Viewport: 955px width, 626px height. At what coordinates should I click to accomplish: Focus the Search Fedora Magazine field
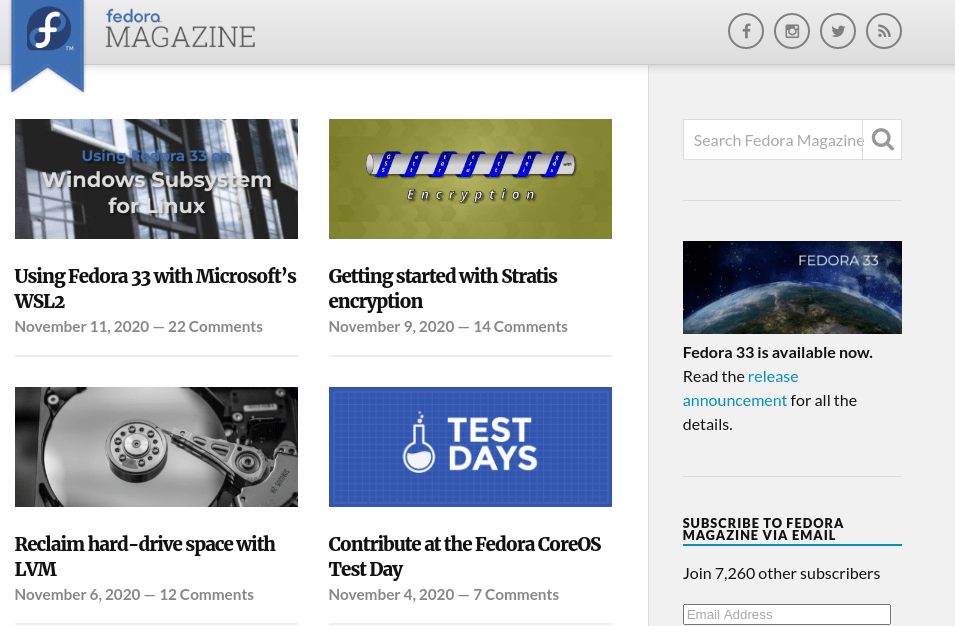tap(773, 140)
